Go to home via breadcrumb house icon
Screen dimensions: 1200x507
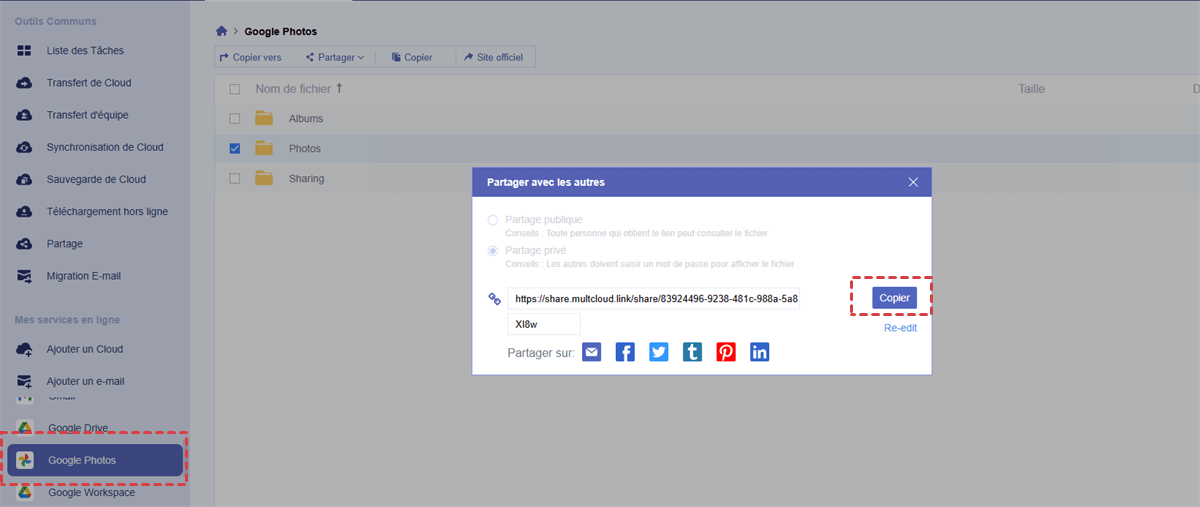tap(222, 32)
